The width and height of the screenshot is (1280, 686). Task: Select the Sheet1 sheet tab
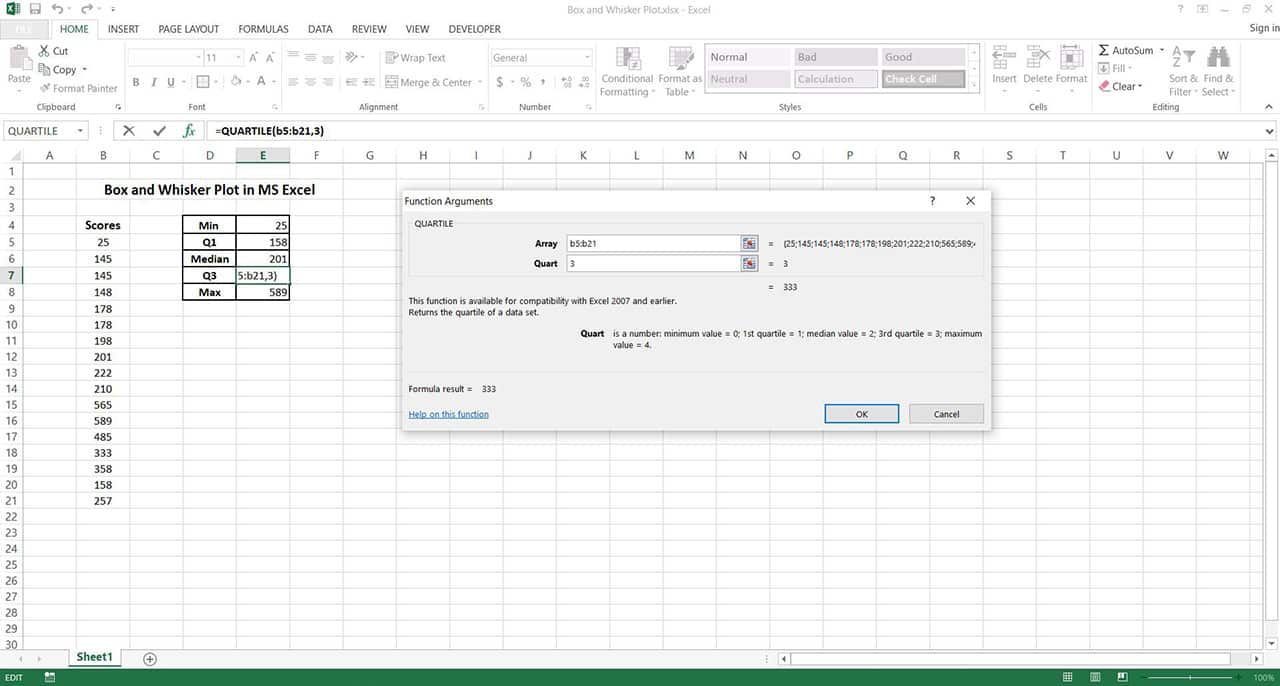(x=94, y=657)
